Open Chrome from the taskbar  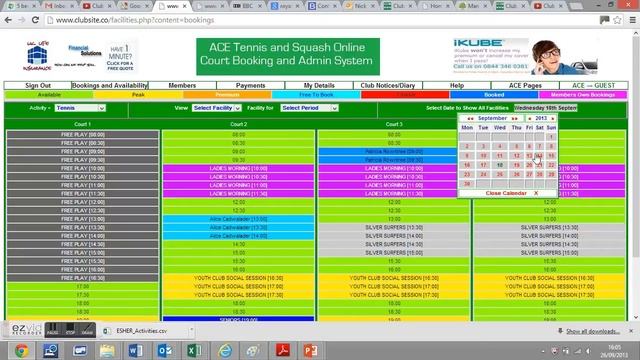(21, 351)
